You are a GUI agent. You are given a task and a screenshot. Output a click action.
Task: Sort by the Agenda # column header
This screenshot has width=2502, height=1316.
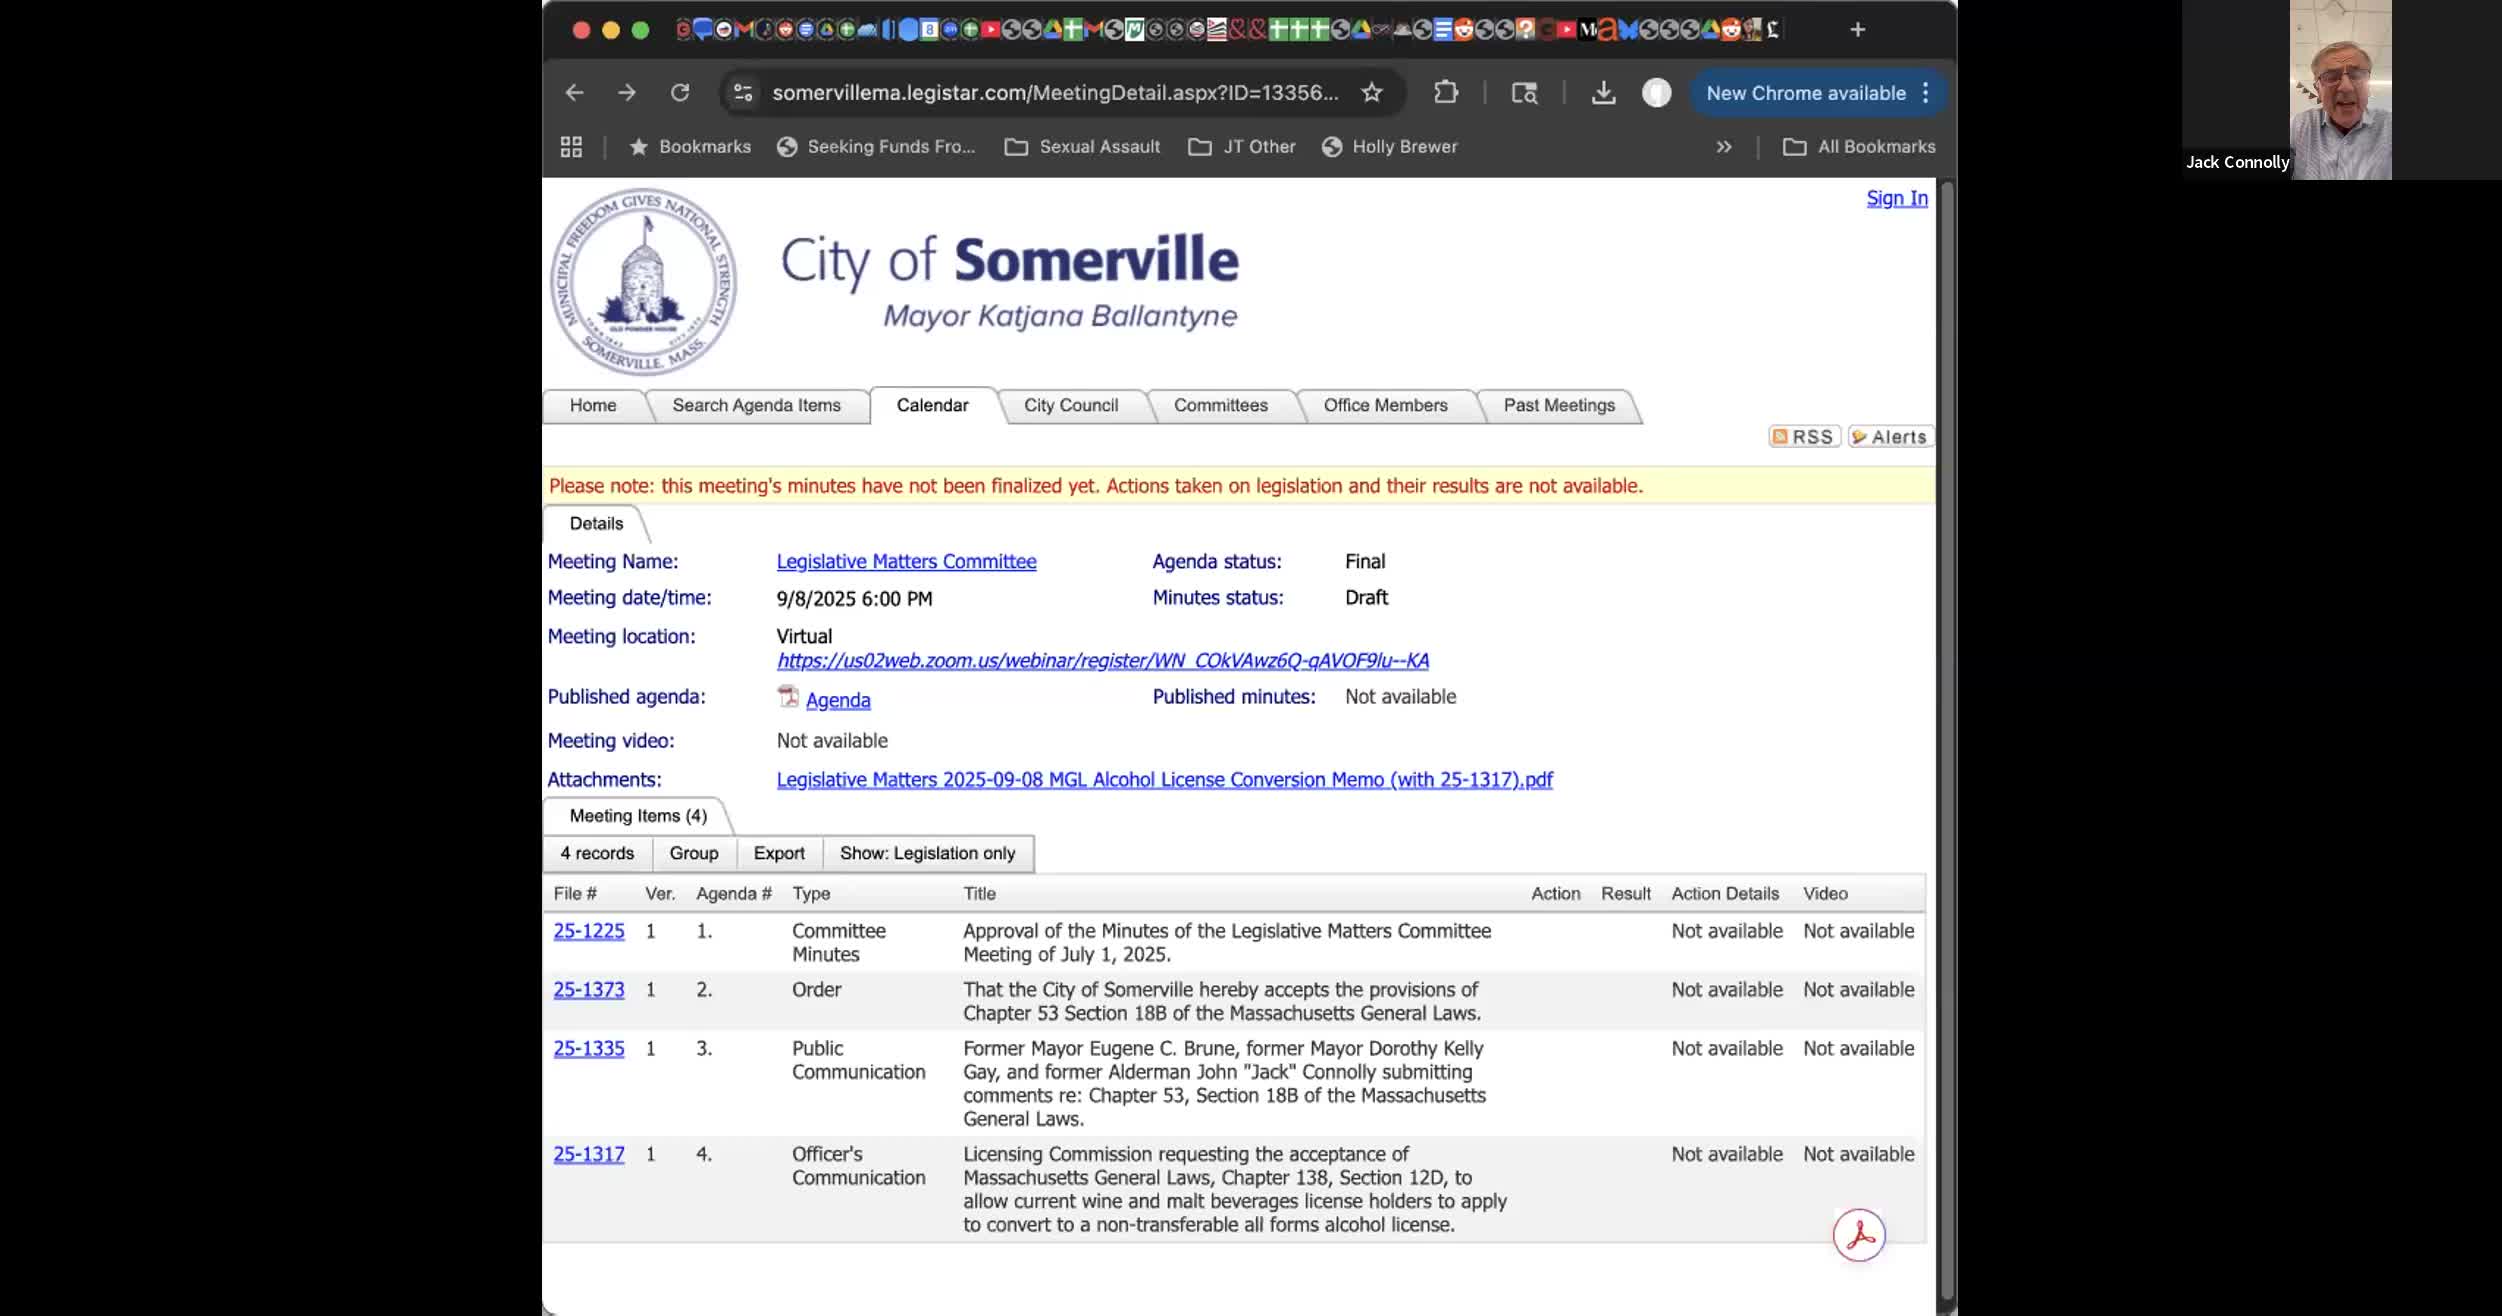[x=734, y=894]
